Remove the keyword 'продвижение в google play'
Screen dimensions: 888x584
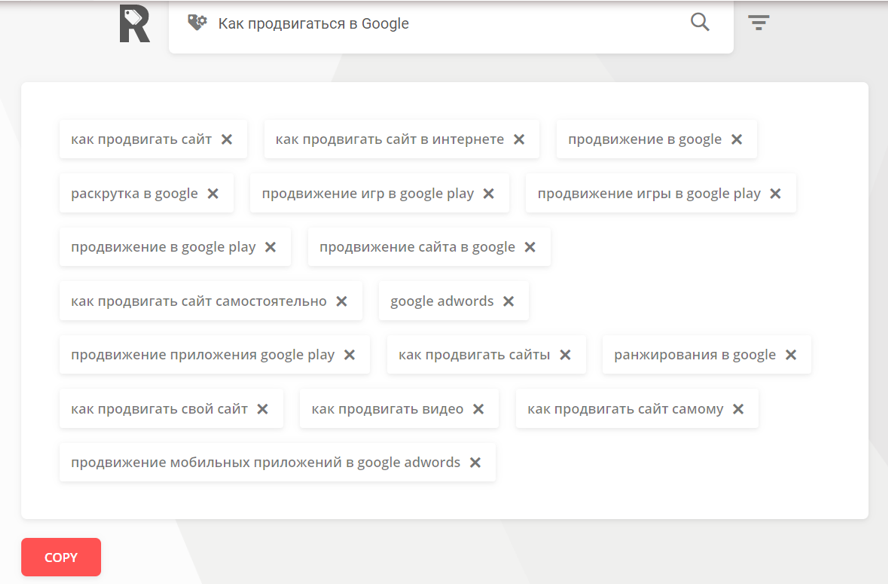(x=270, y=247)
